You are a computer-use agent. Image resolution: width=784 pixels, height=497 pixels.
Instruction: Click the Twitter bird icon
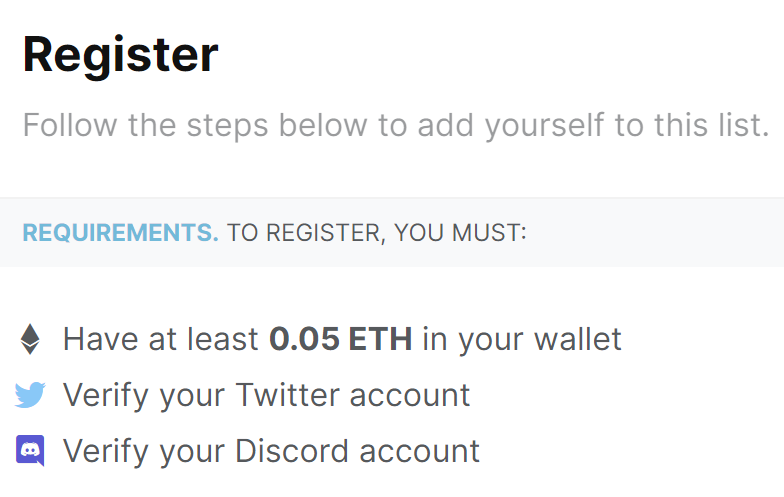(x=30, y=395)
